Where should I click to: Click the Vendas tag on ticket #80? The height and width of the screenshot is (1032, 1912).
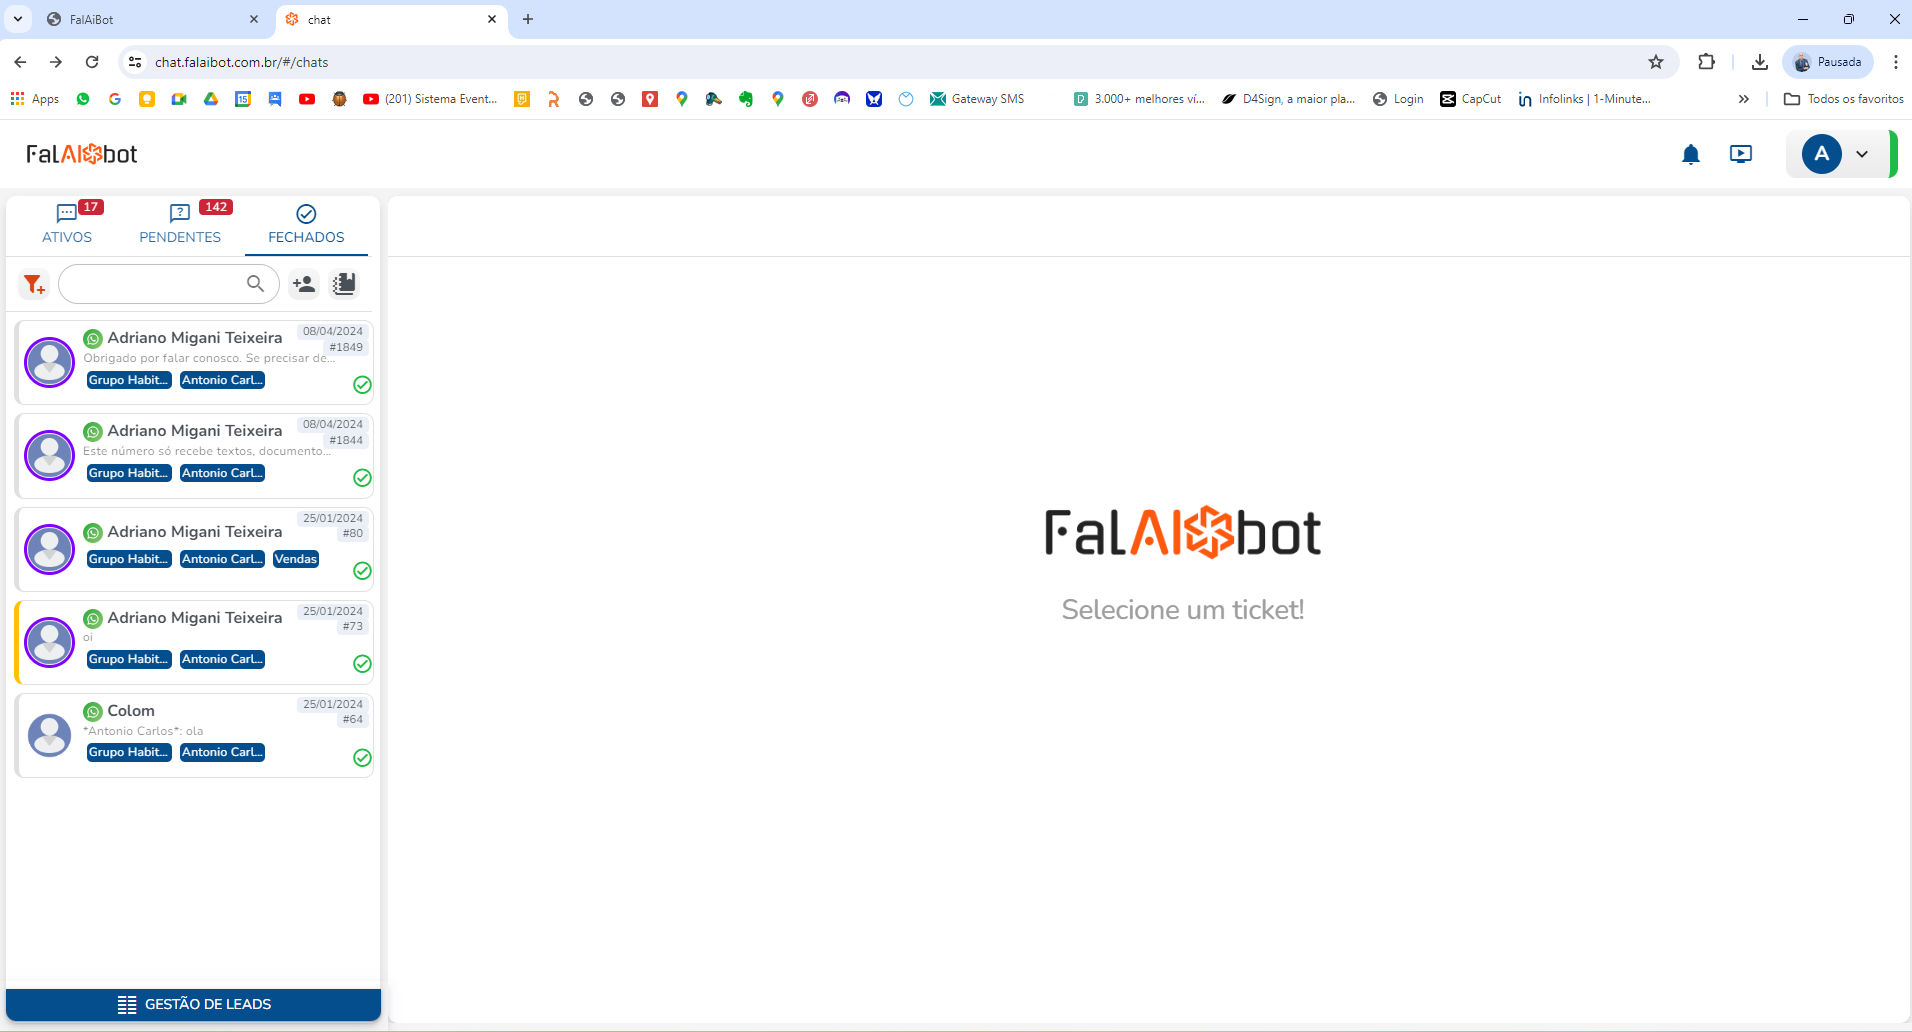point(296,559)
